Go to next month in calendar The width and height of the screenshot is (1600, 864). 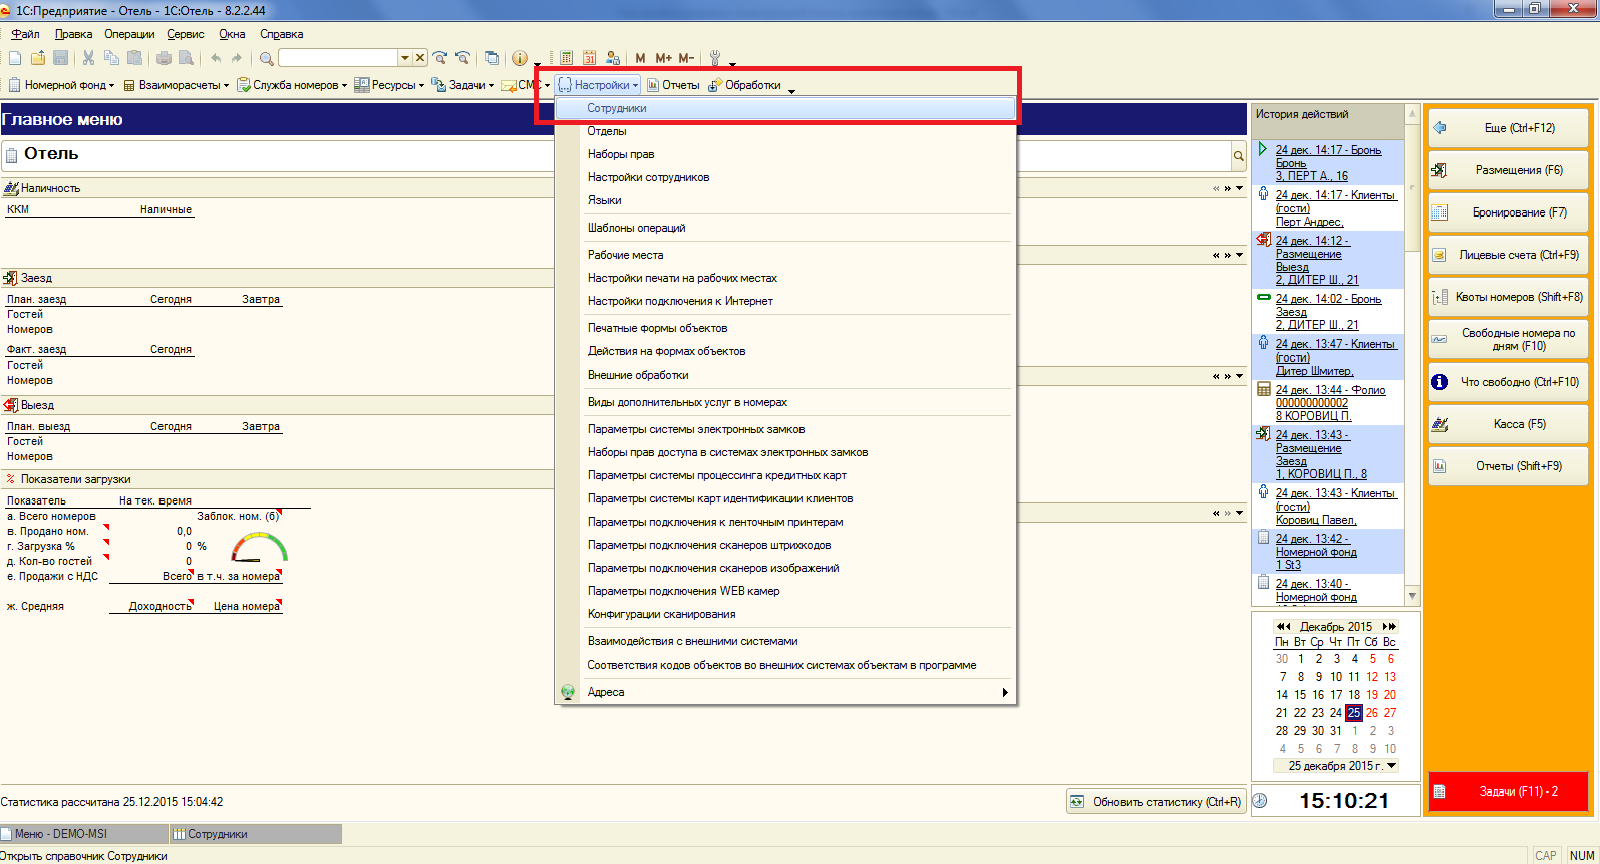pyautogui.click(x=1385, y=627)
